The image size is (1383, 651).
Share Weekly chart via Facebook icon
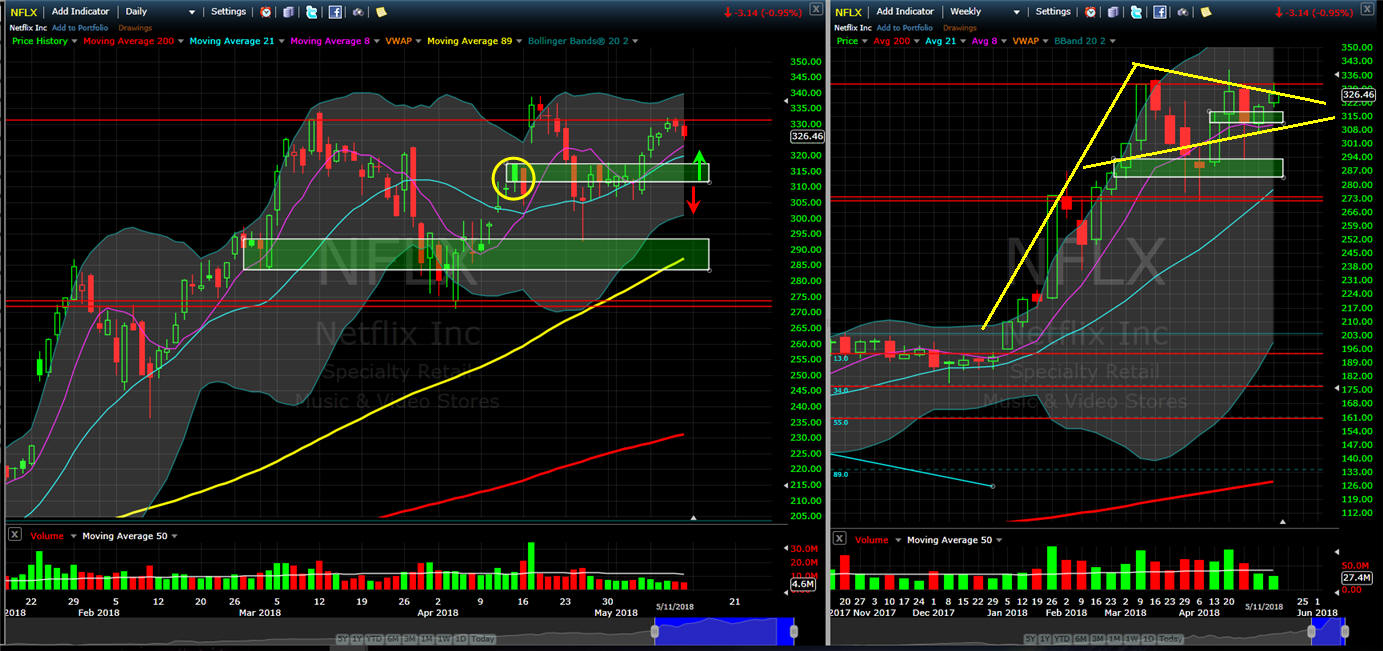1160,12
